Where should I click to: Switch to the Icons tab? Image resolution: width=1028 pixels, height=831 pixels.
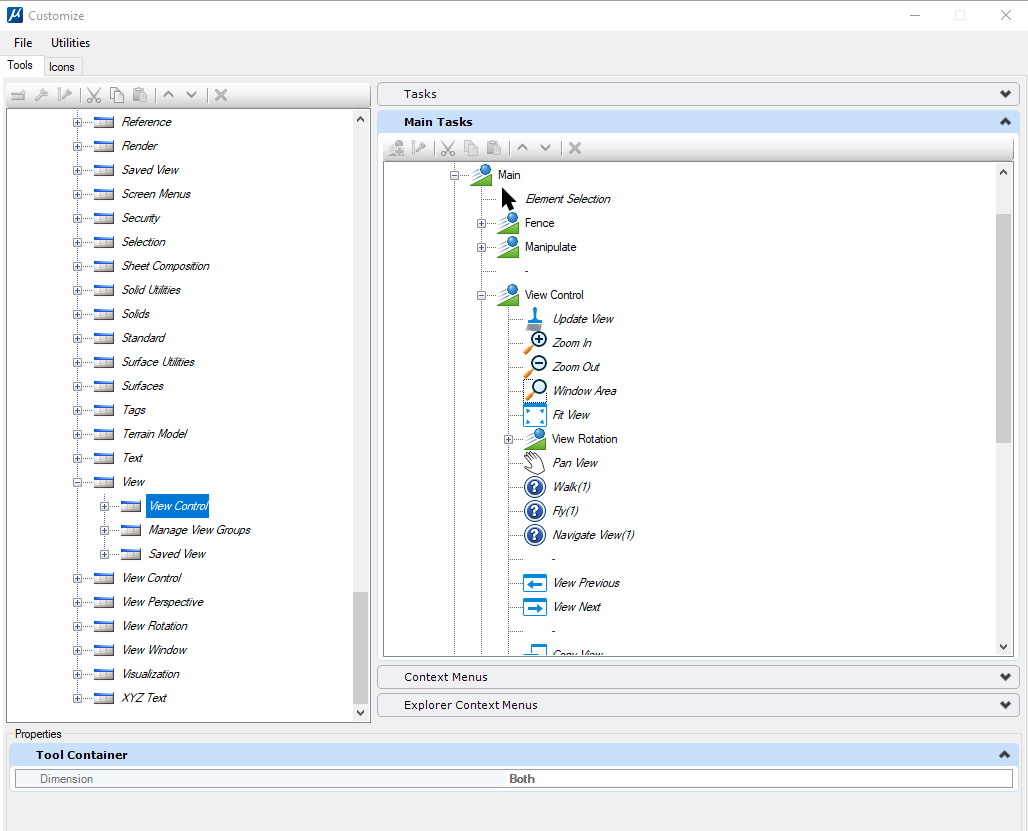62,66
